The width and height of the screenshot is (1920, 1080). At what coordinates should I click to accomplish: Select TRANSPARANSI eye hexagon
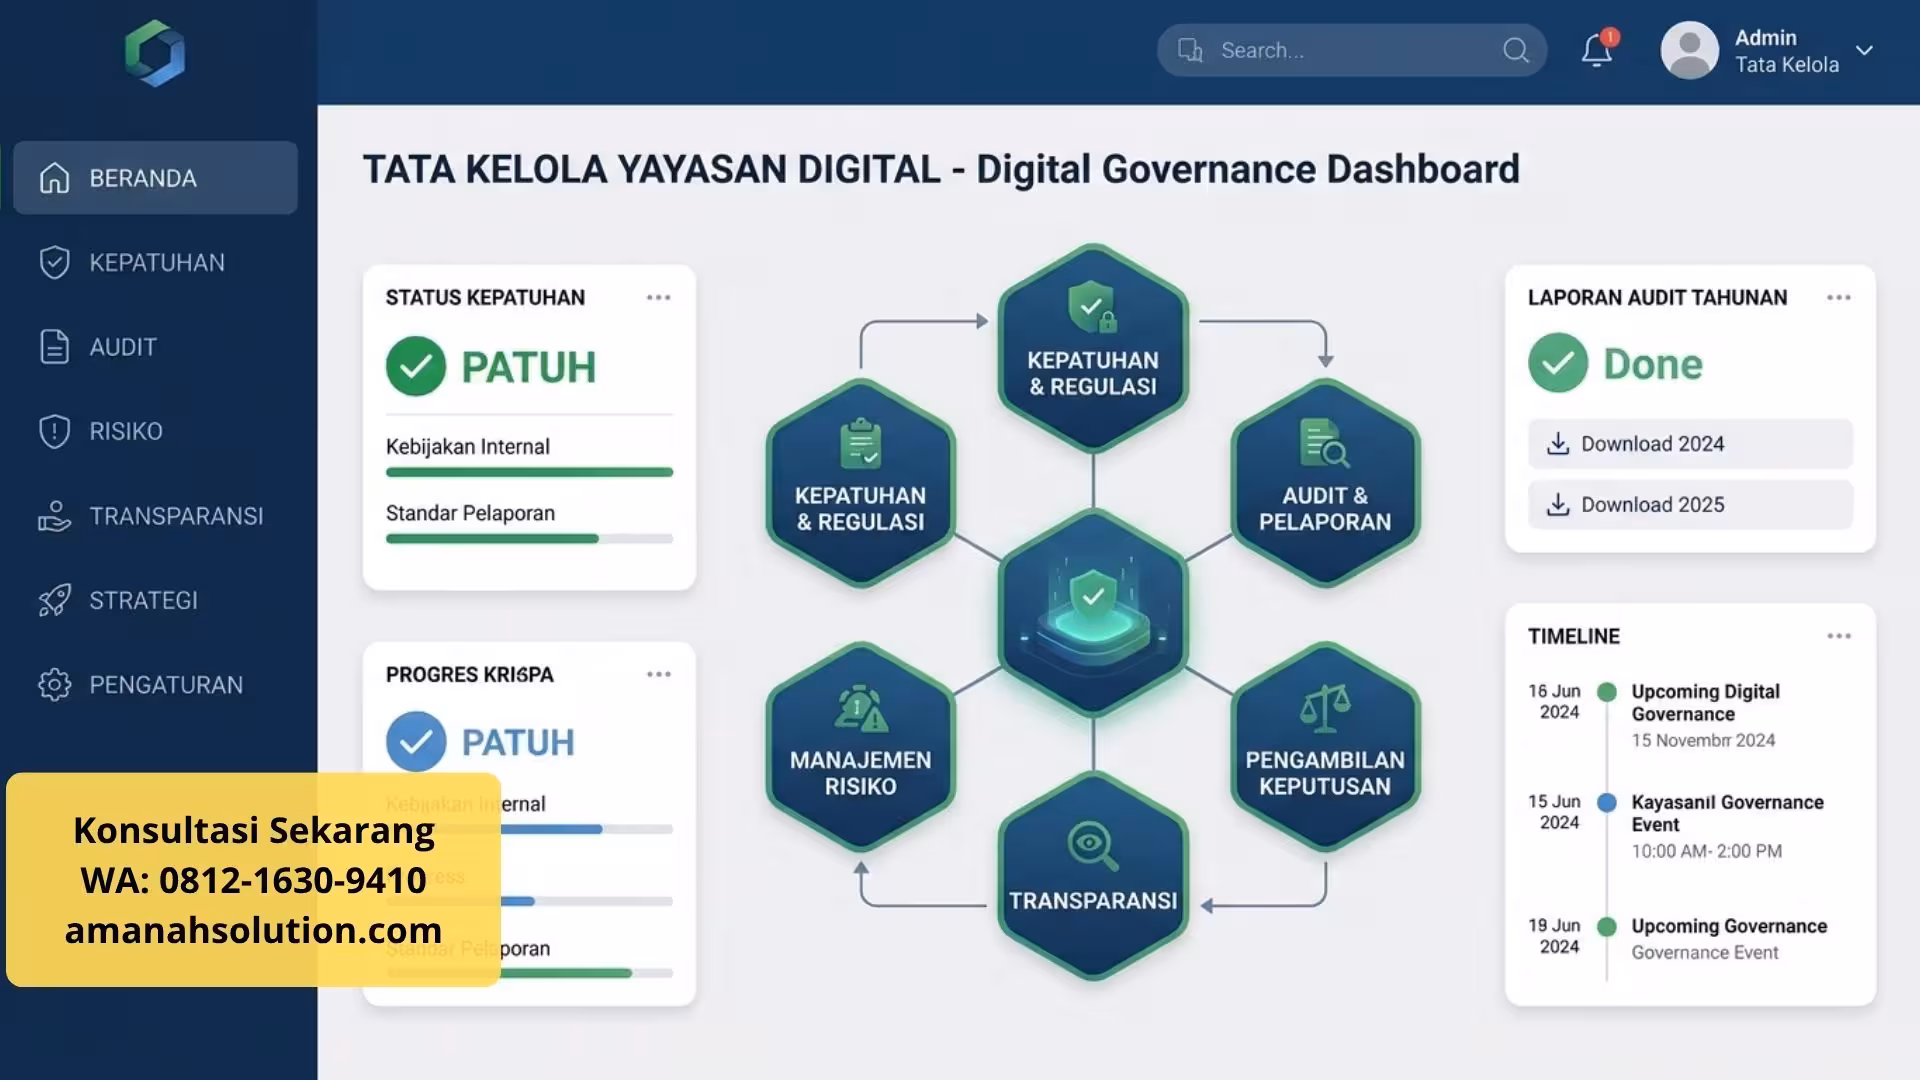coord(1093,877)
